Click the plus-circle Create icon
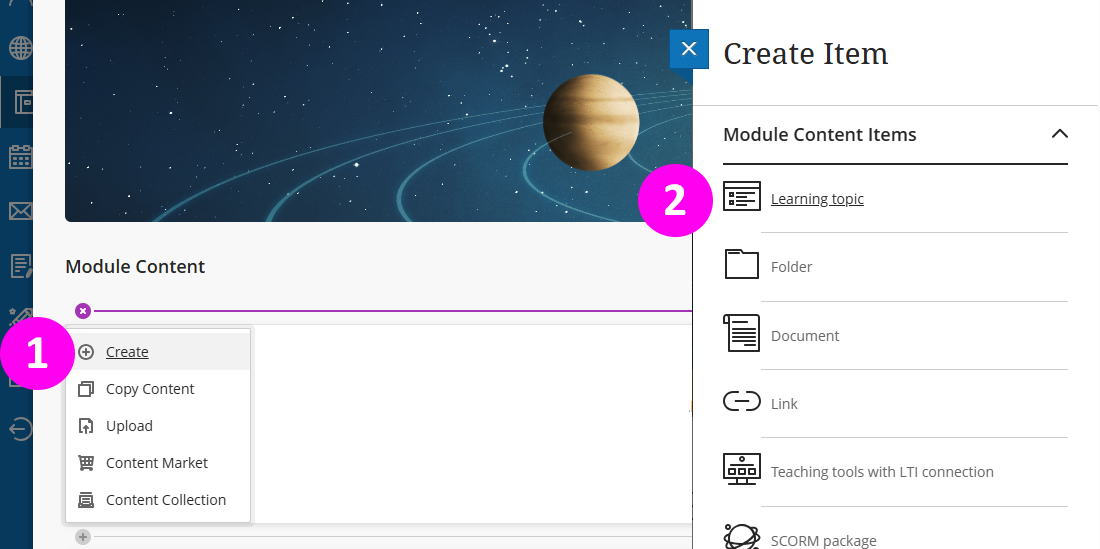The height and width of the screenshot is (549, 1100). (x=86, y=352)
